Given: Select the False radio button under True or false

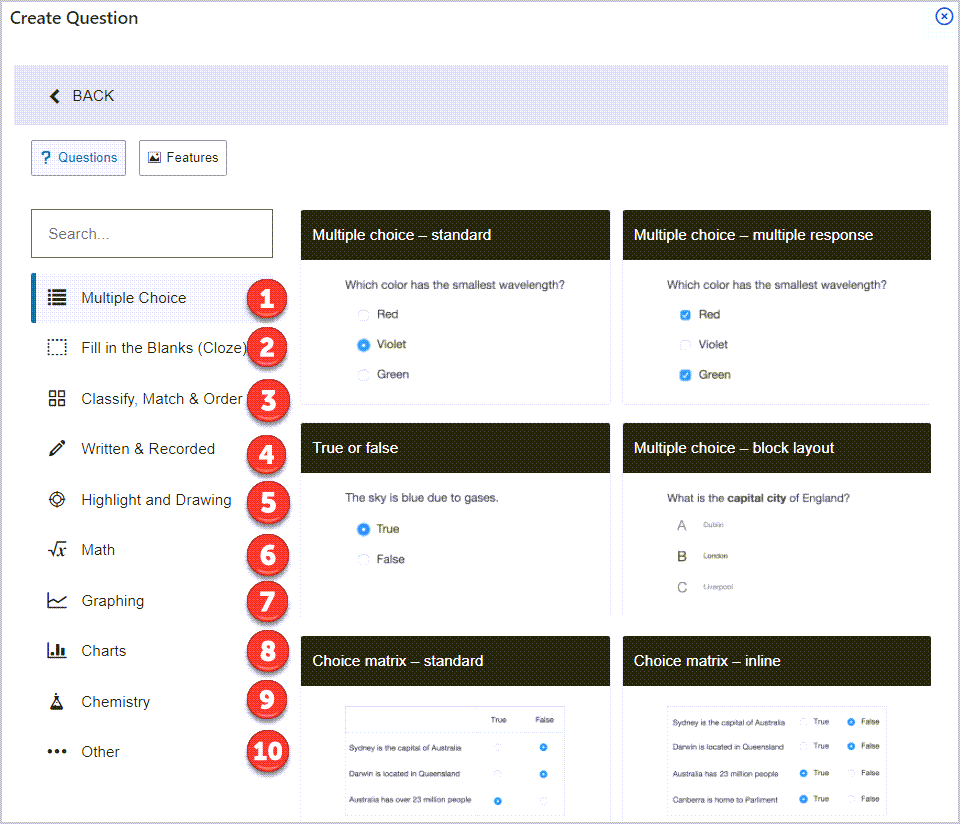Looking at the screenshot, I should point(364,560).
